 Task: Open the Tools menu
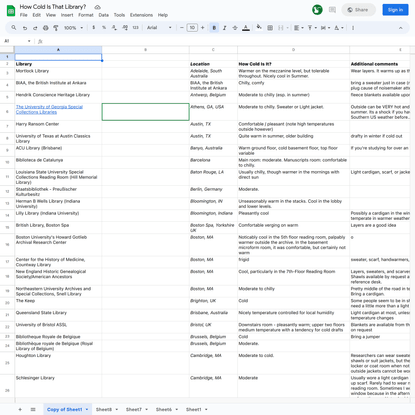pyautogui.click(x=119, y=15)
